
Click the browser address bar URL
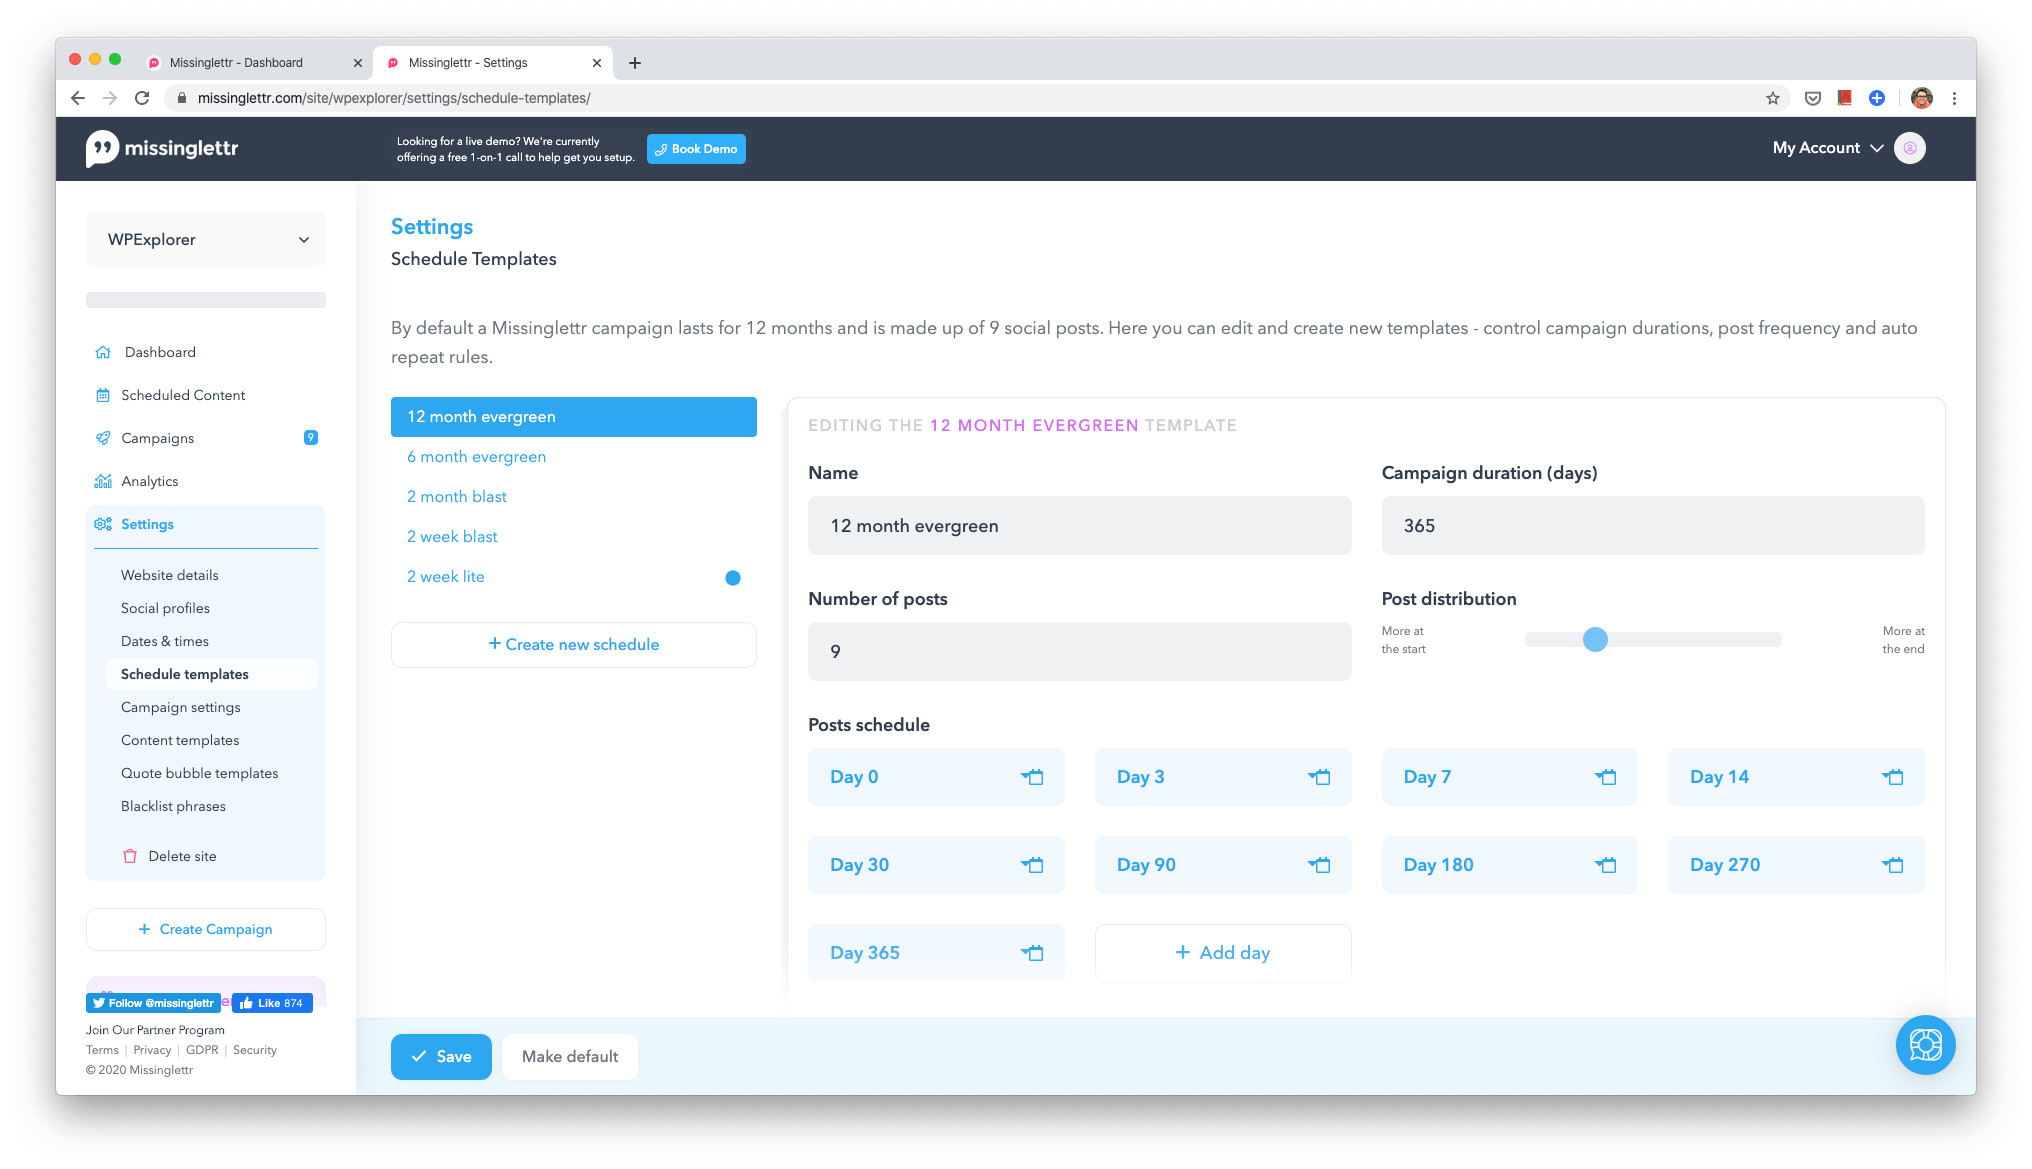394,98
